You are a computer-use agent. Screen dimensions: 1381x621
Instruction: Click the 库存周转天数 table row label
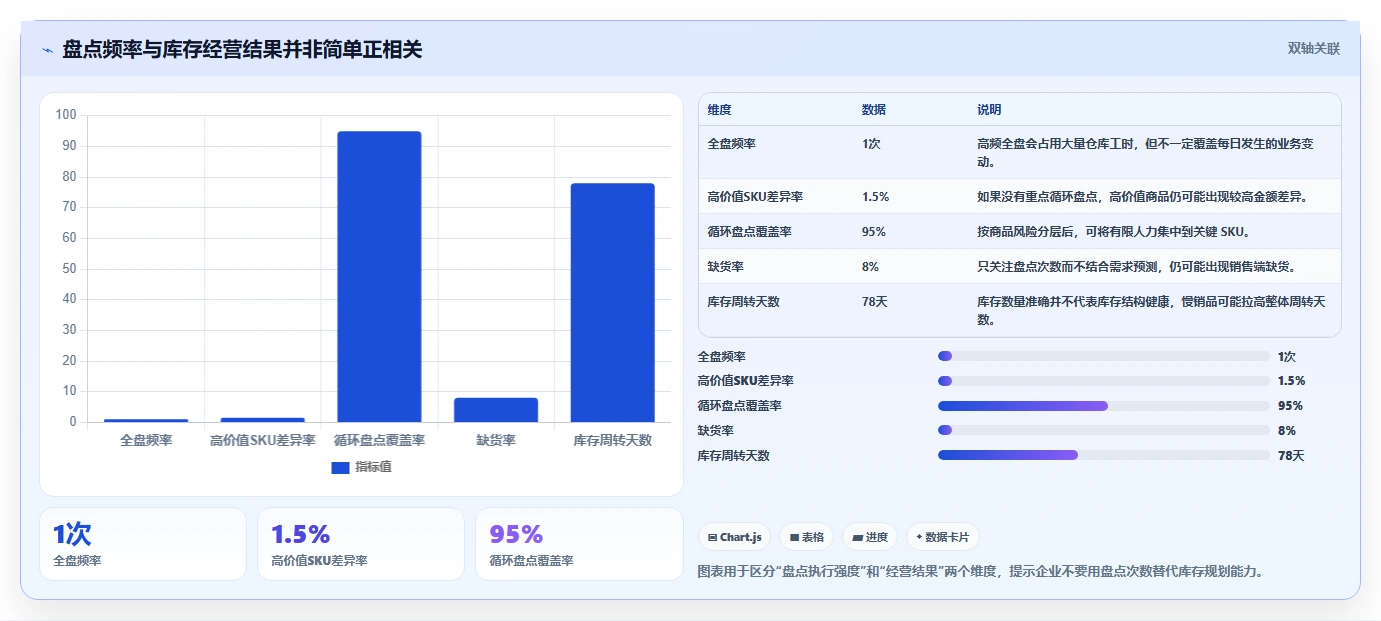coord(743,302)
